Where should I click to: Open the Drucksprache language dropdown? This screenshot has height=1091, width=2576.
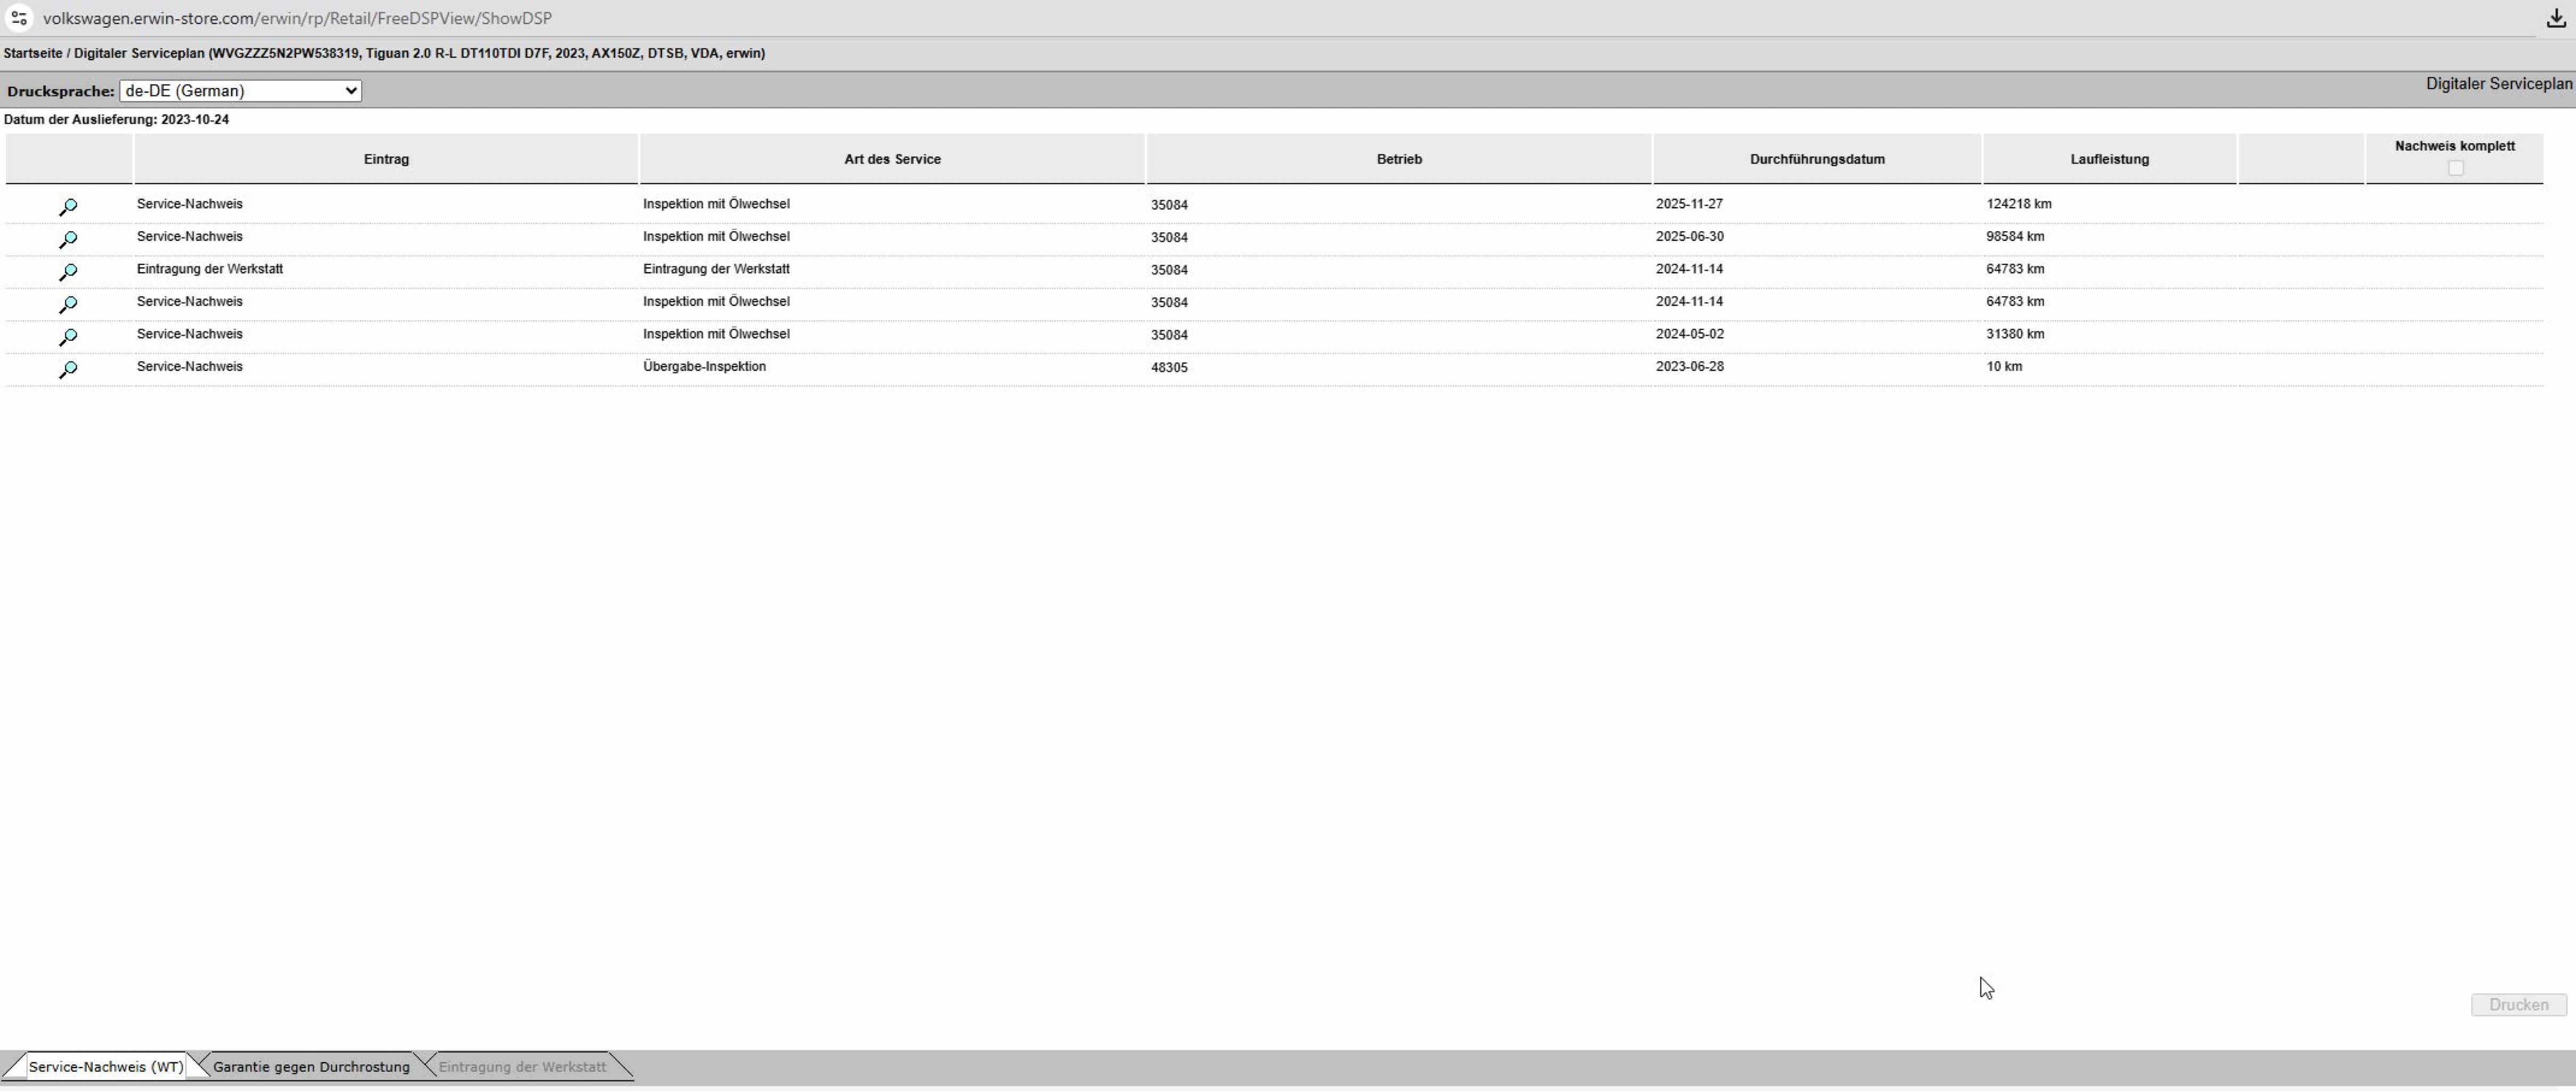[x=240, y=91]
